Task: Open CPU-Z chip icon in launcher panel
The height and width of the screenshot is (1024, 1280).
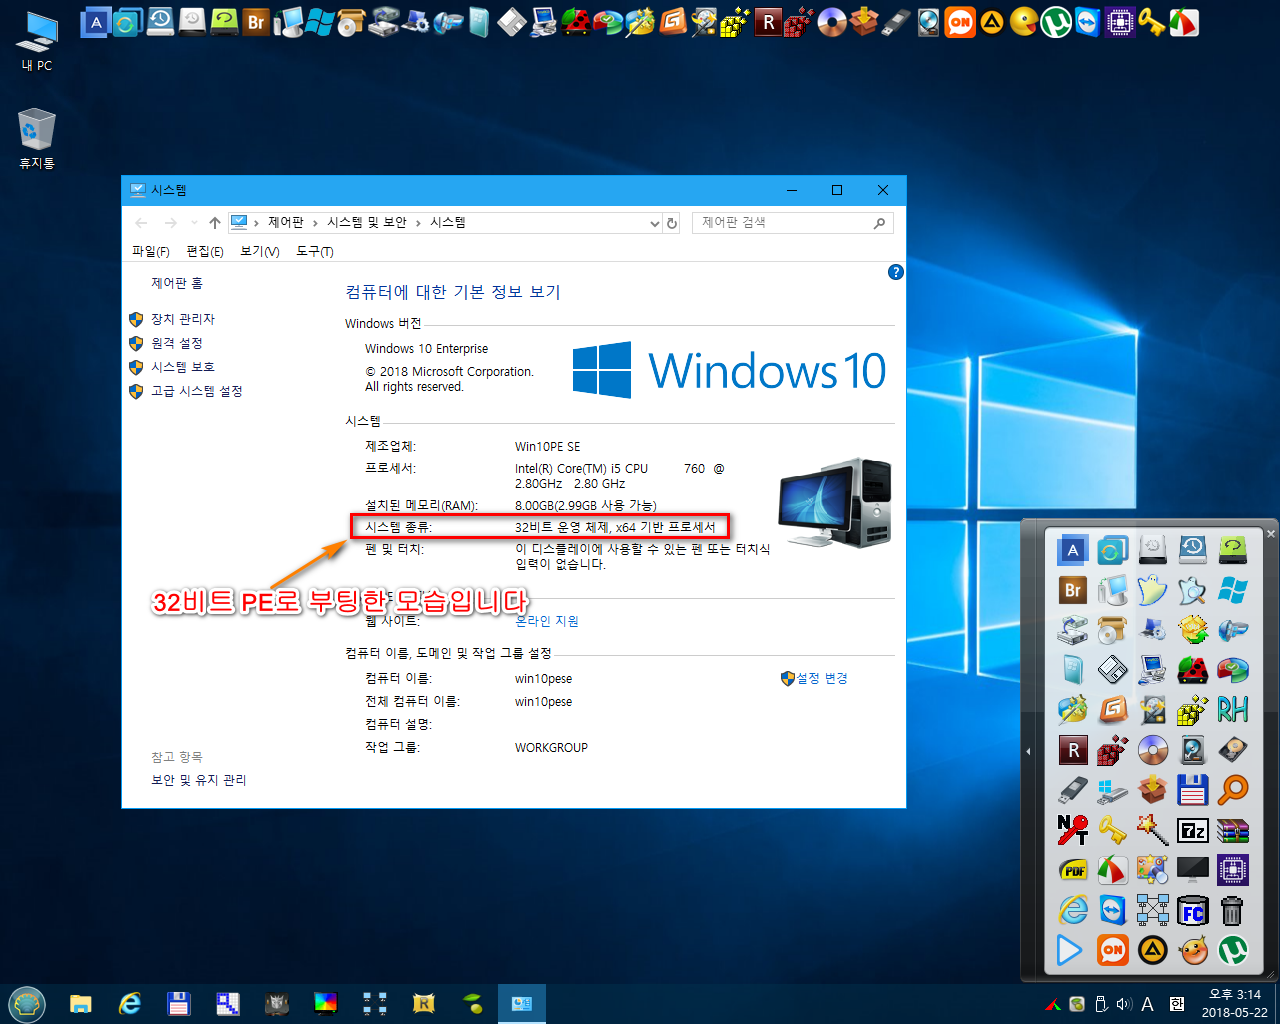Action: [1232, 870]
